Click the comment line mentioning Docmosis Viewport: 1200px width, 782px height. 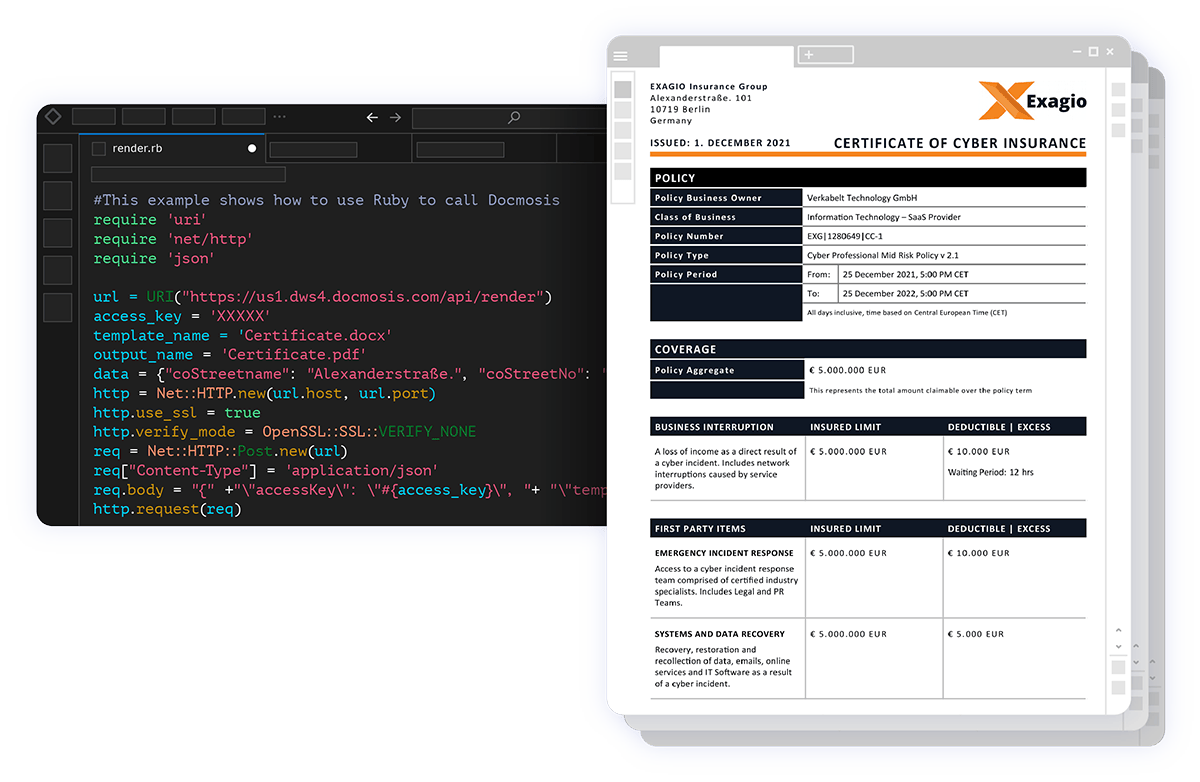tap(326, 200)
